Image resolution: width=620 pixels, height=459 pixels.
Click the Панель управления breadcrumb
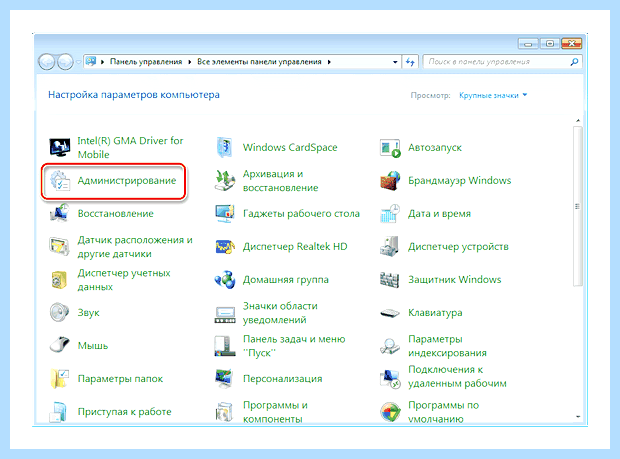pyautogui.click(x=146, y=62)
